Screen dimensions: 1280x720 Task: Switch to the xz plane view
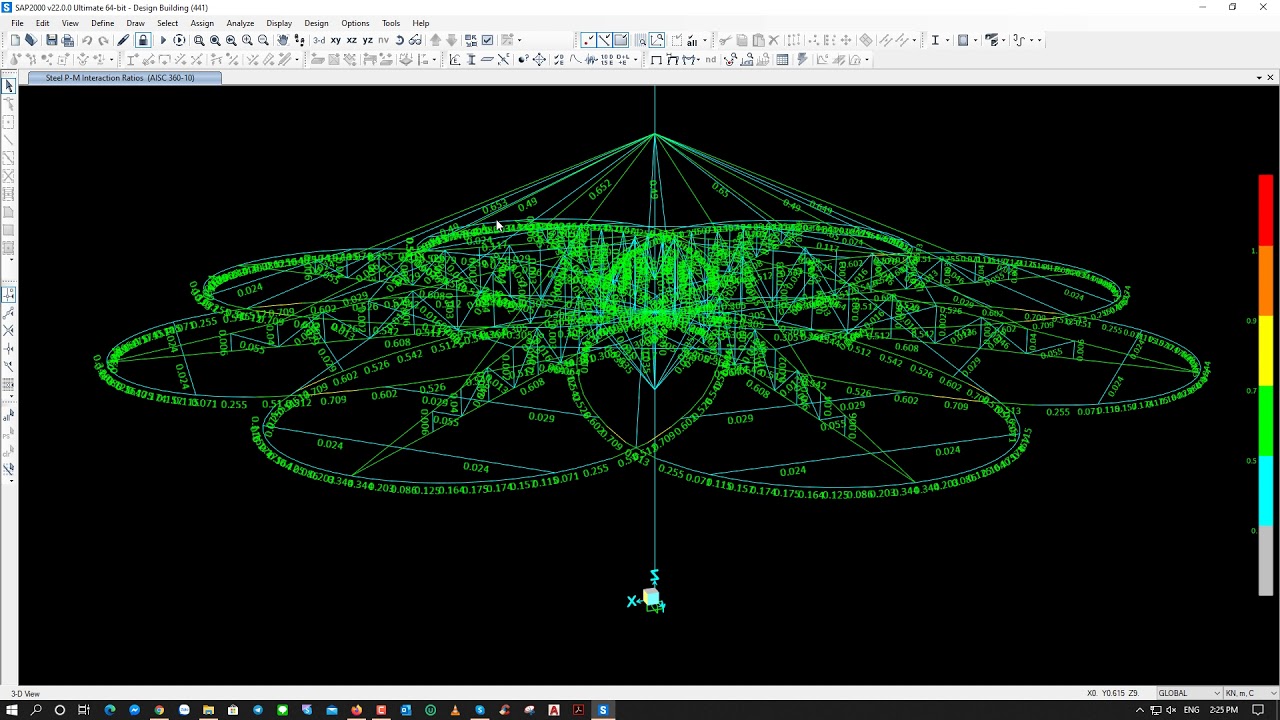coord(351,40)
